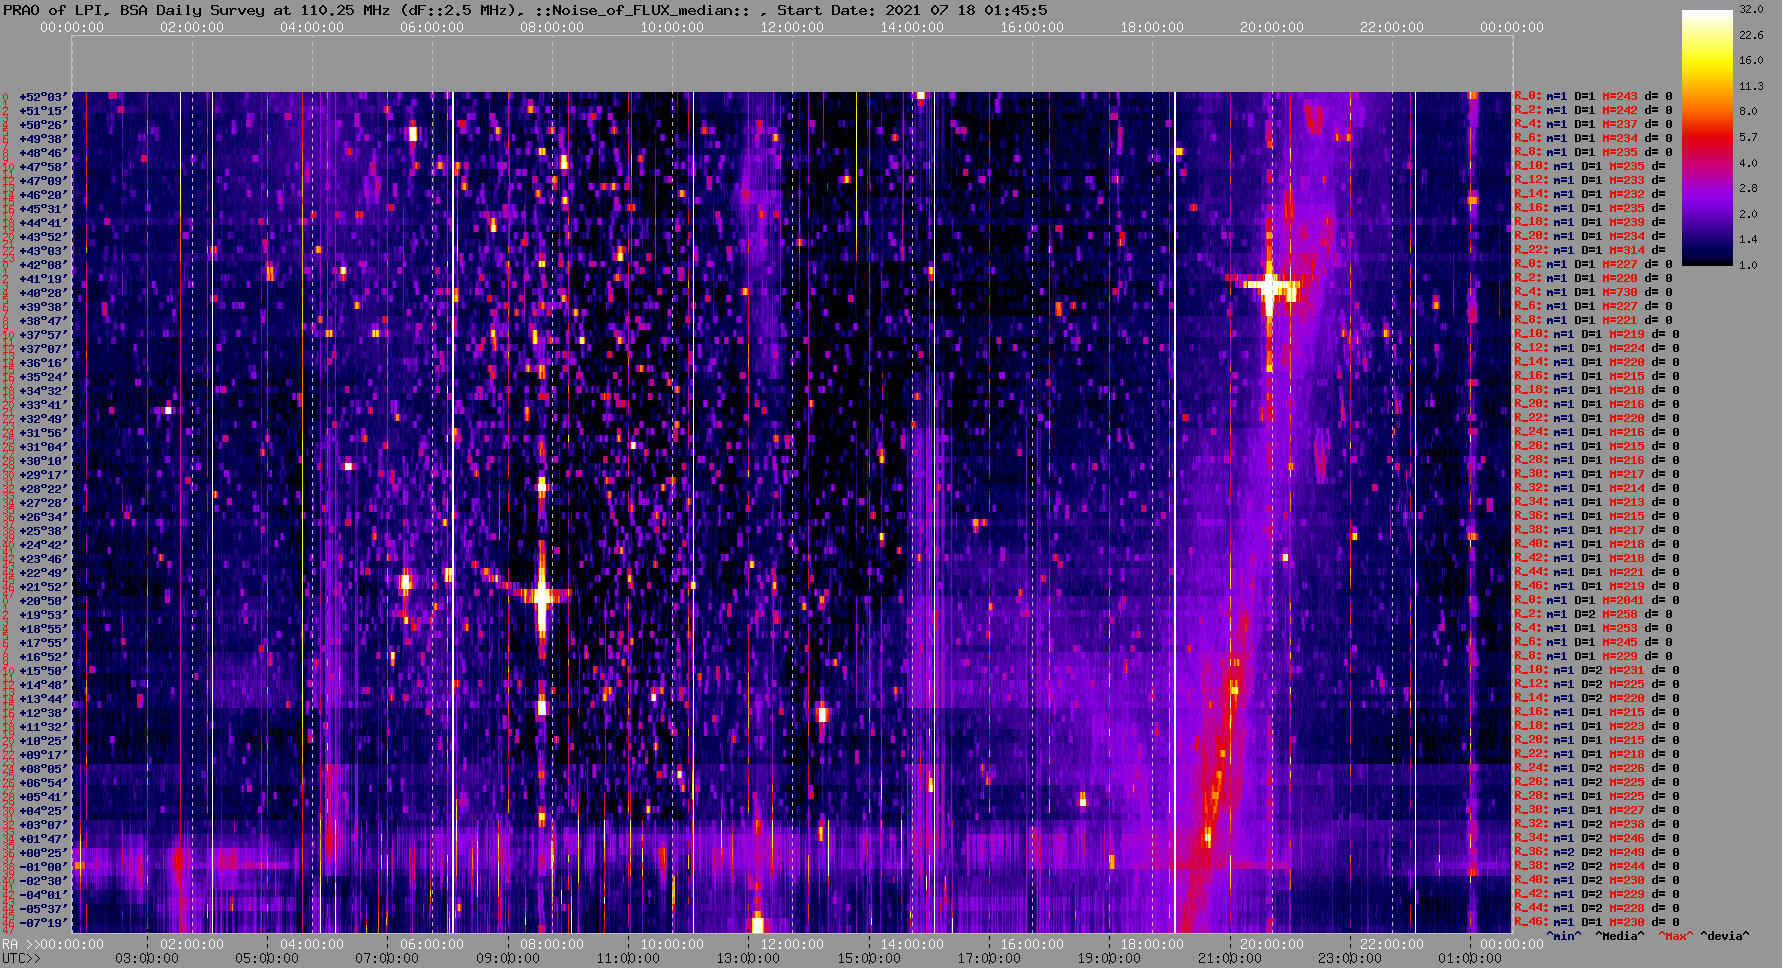Screen dimensions: 1782x968
Task: Click the UTC tick label 03:00:00
Action: click(x=147, y=958)
